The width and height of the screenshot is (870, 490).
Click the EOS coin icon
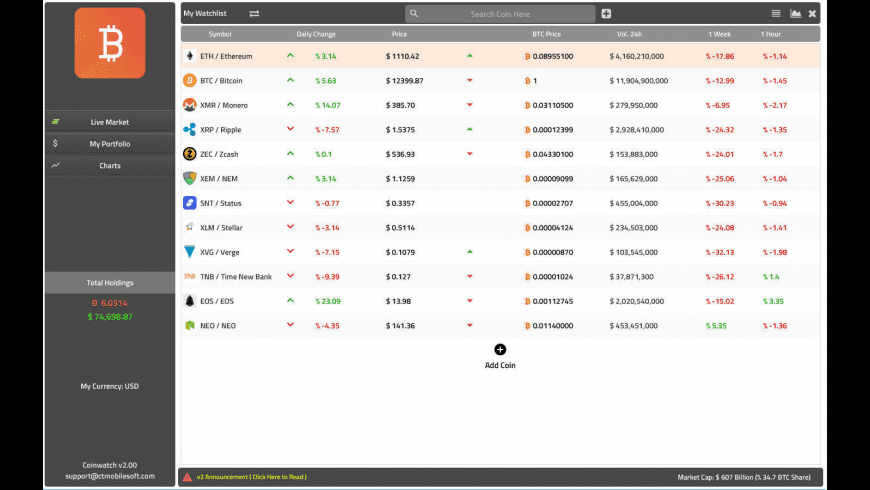pos(190,301)
